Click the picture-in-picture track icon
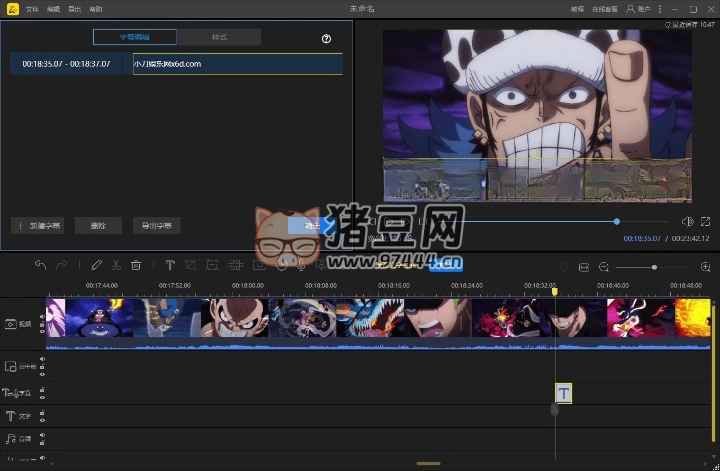Viewport: 720px width, 471px height. 11,366
